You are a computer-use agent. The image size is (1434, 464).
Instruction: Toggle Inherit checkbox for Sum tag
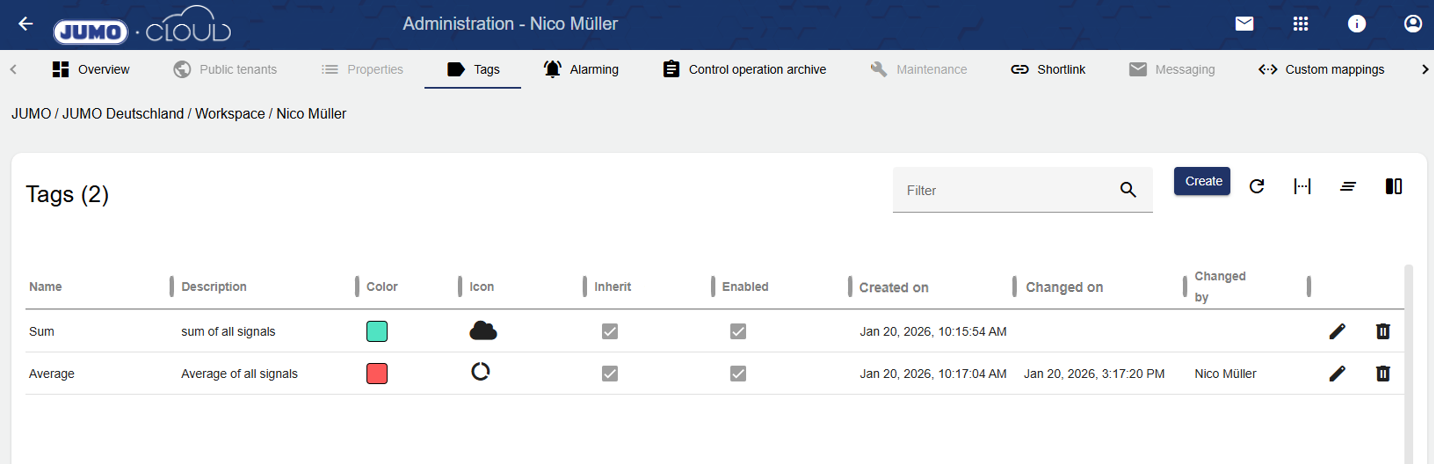pyautogui.click(x=609, y=331)
